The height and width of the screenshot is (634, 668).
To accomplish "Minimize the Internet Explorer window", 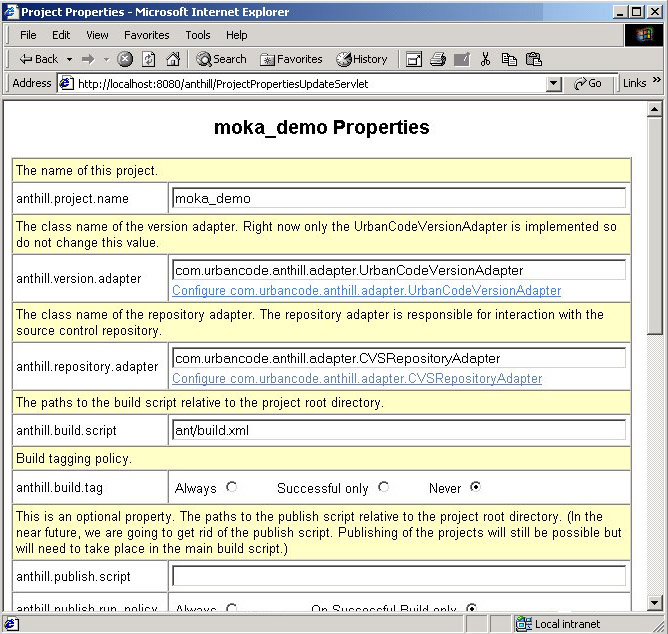I will point(620,12).
